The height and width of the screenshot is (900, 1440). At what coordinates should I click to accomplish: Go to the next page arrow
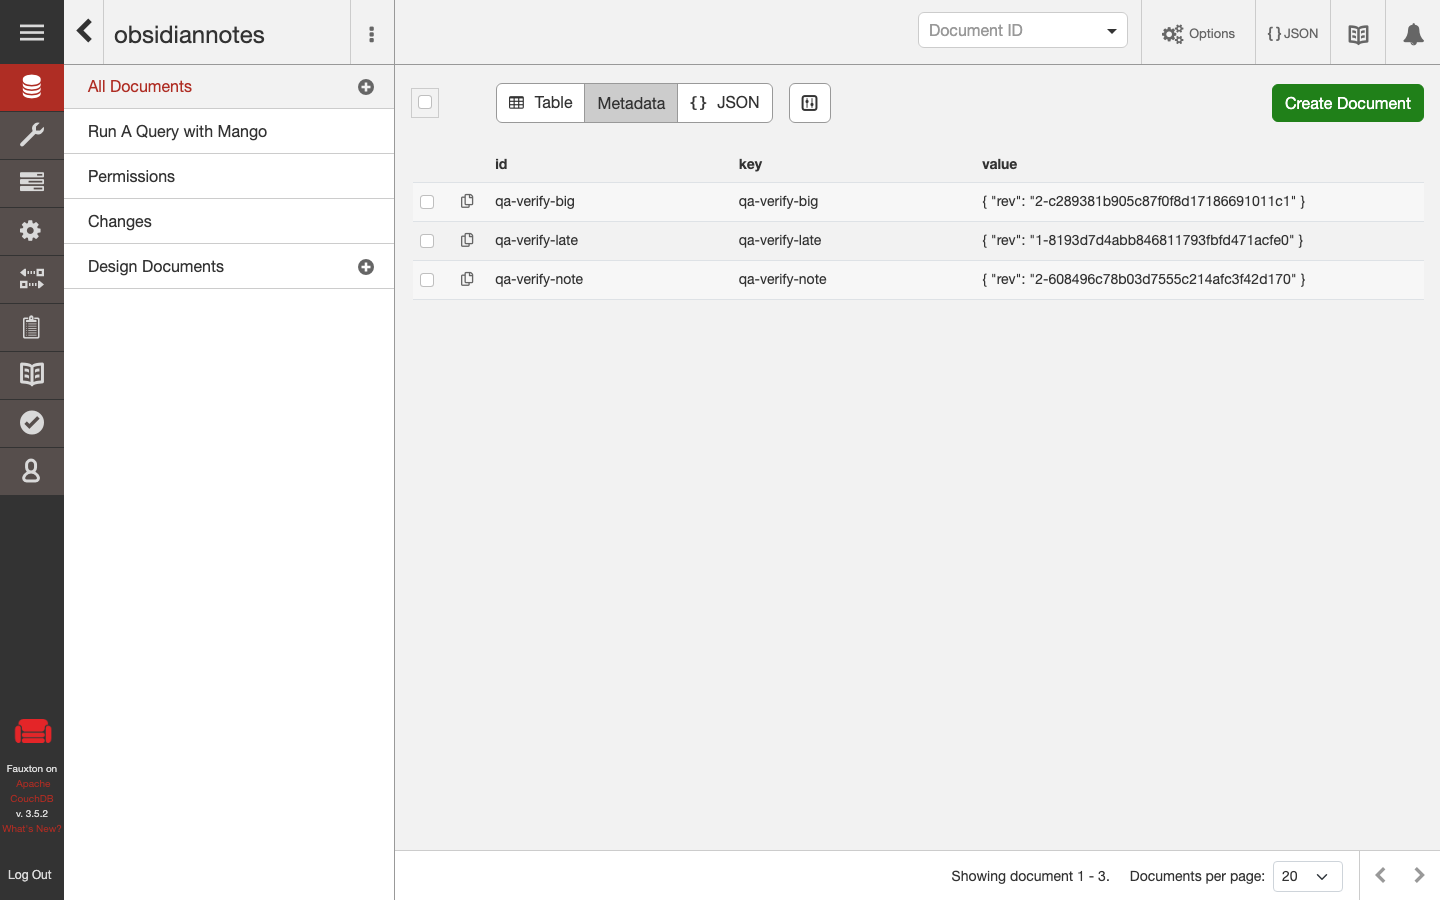pos(1419,875)
